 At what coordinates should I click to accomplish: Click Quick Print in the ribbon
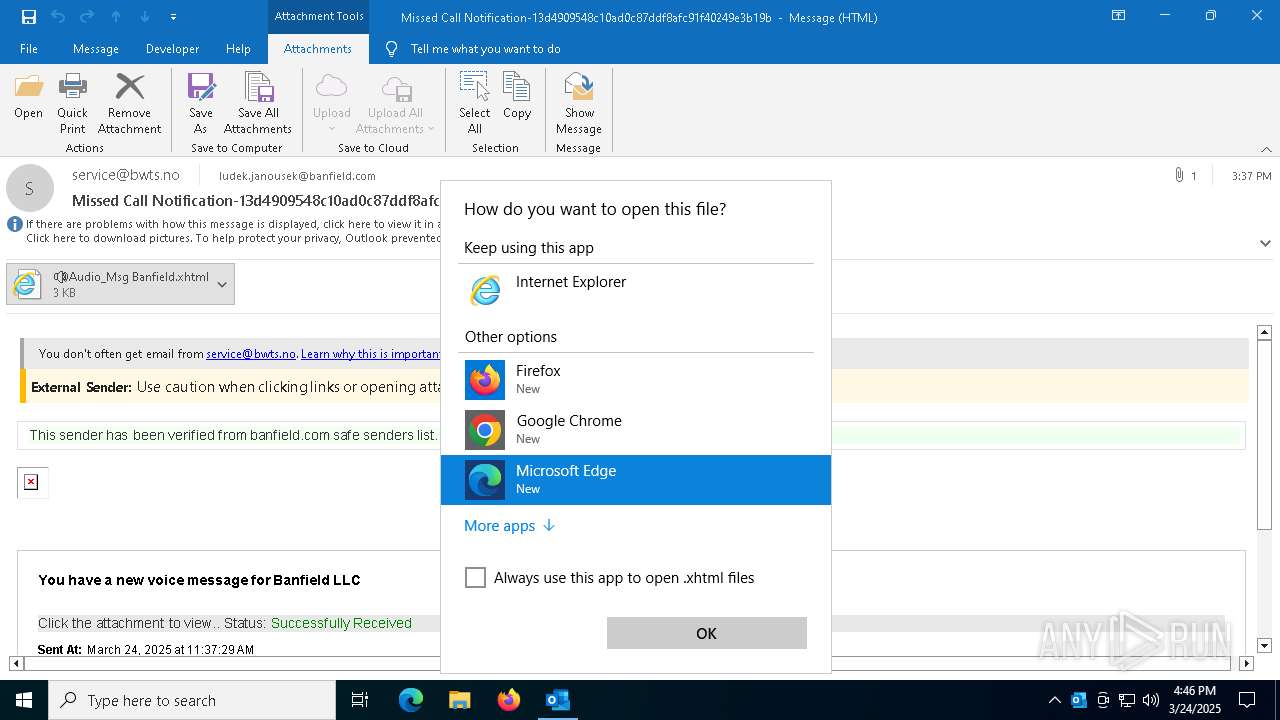tap(72, 104)
